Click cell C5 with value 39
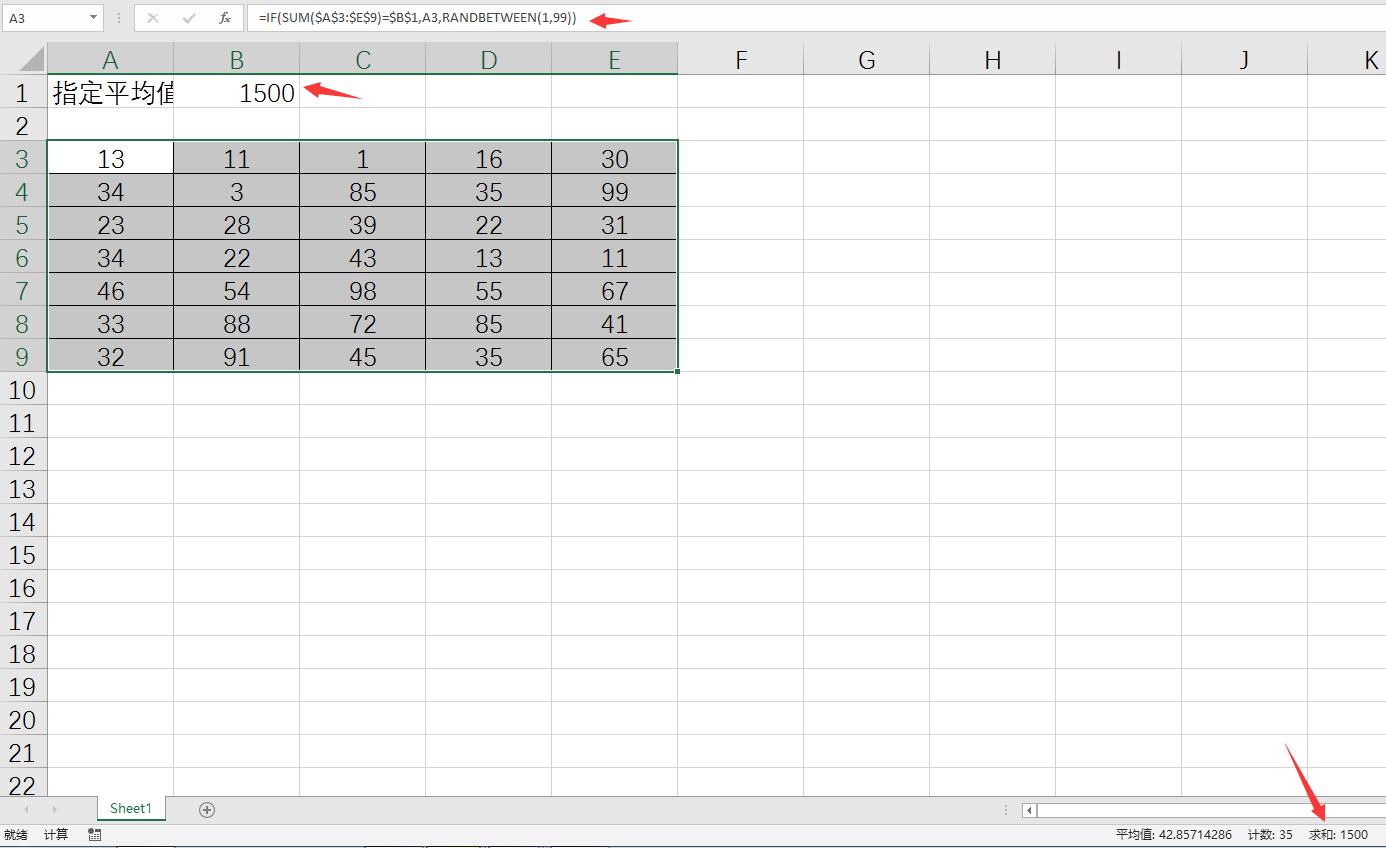 pyautogui.click(x=362, y=224)
